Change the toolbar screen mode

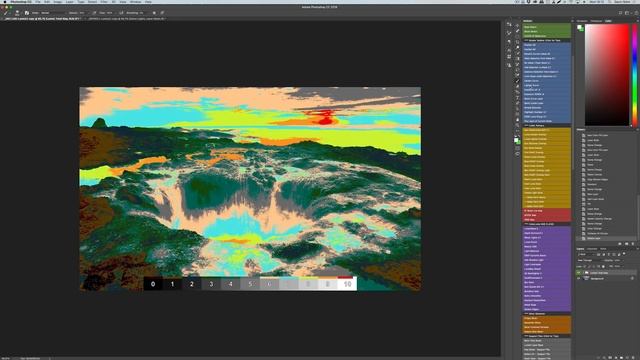click(x=518, y=155)
